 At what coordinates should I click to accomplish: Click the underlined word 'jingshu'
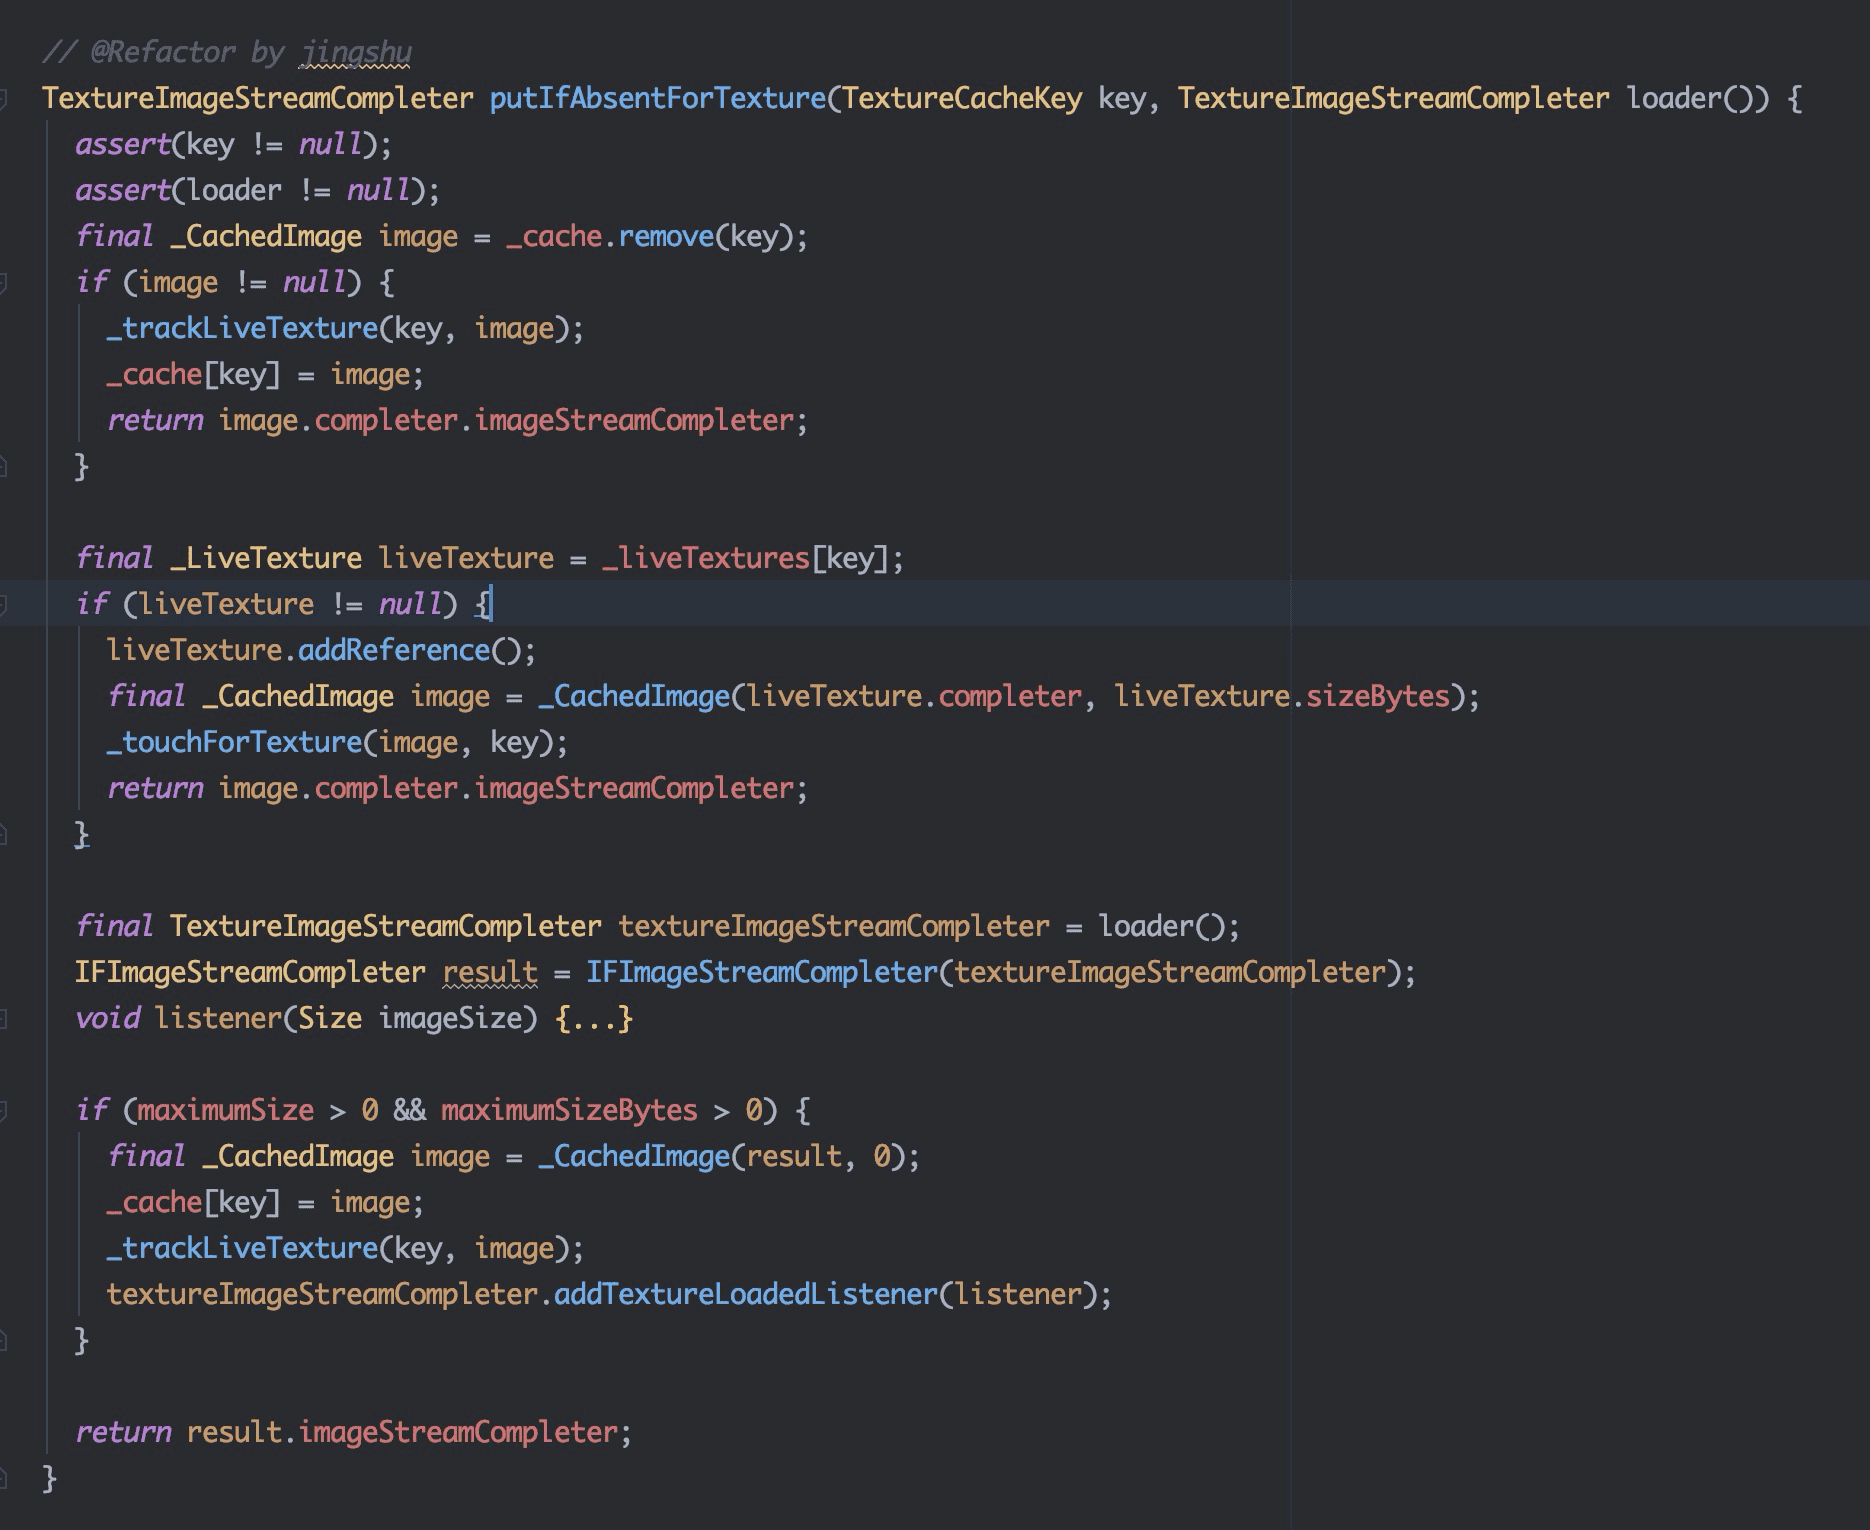tap(356, 52)
